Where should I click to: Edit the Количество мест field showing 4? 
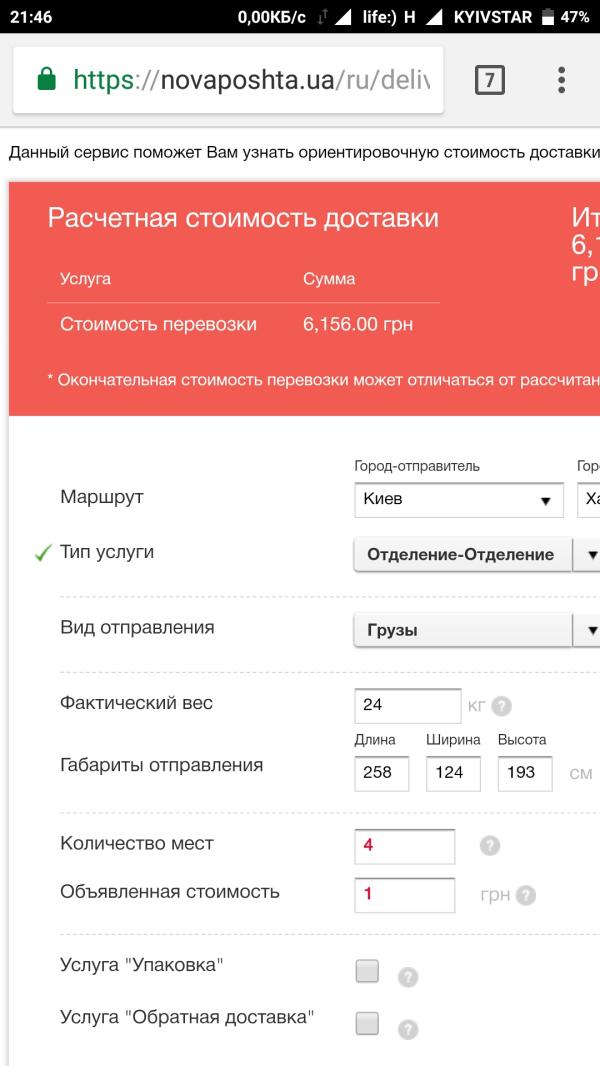(405, 846)
